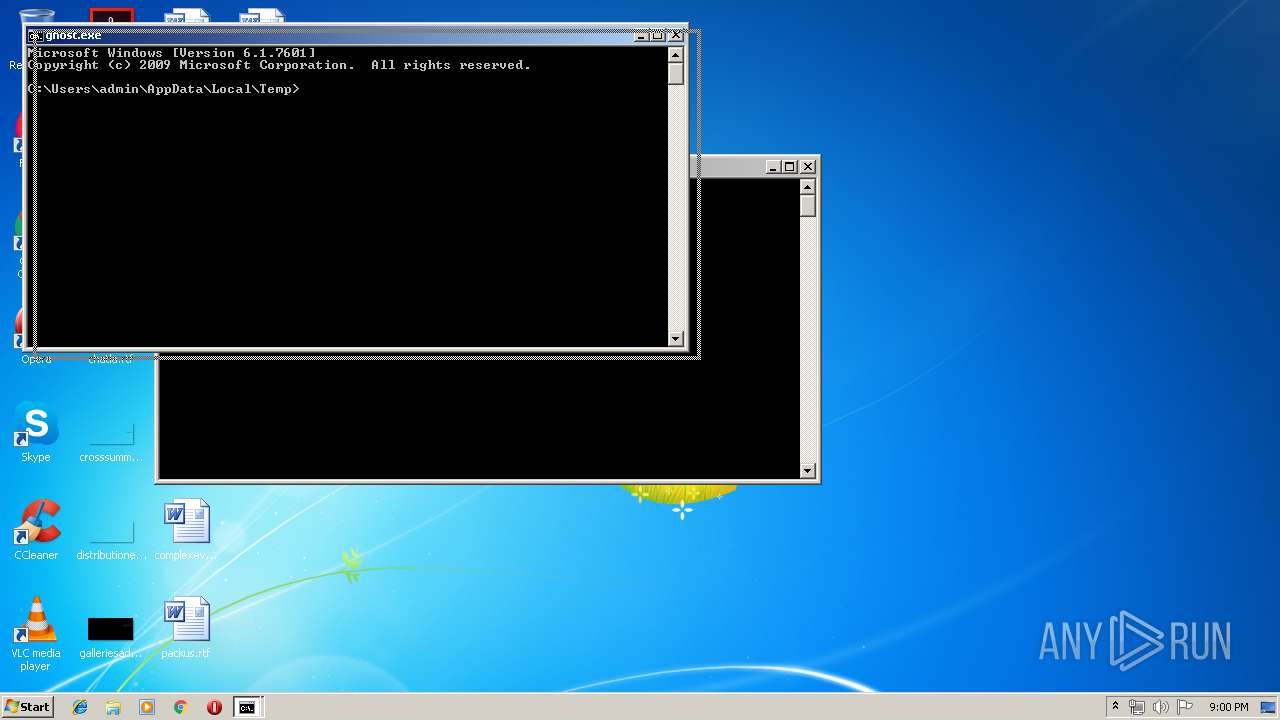The width and height of the screenshot is (1280, 720).
Task: Open the ghost.exe console system menu icon
Action: click(x=35, y=35)
